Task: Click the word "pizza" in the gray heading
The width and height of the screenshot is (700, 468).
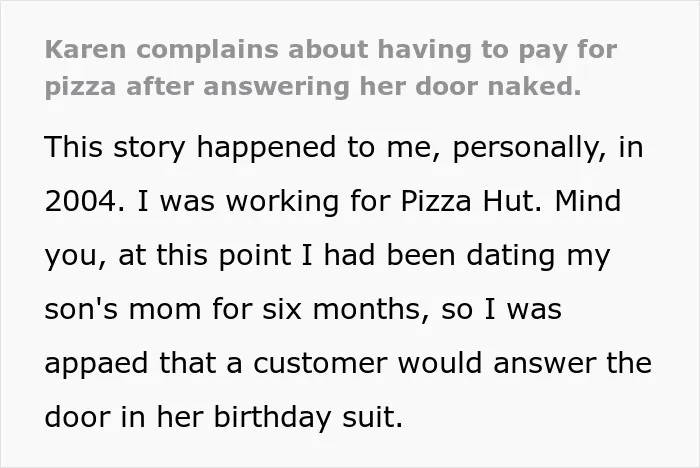Action: pos(80,88)
